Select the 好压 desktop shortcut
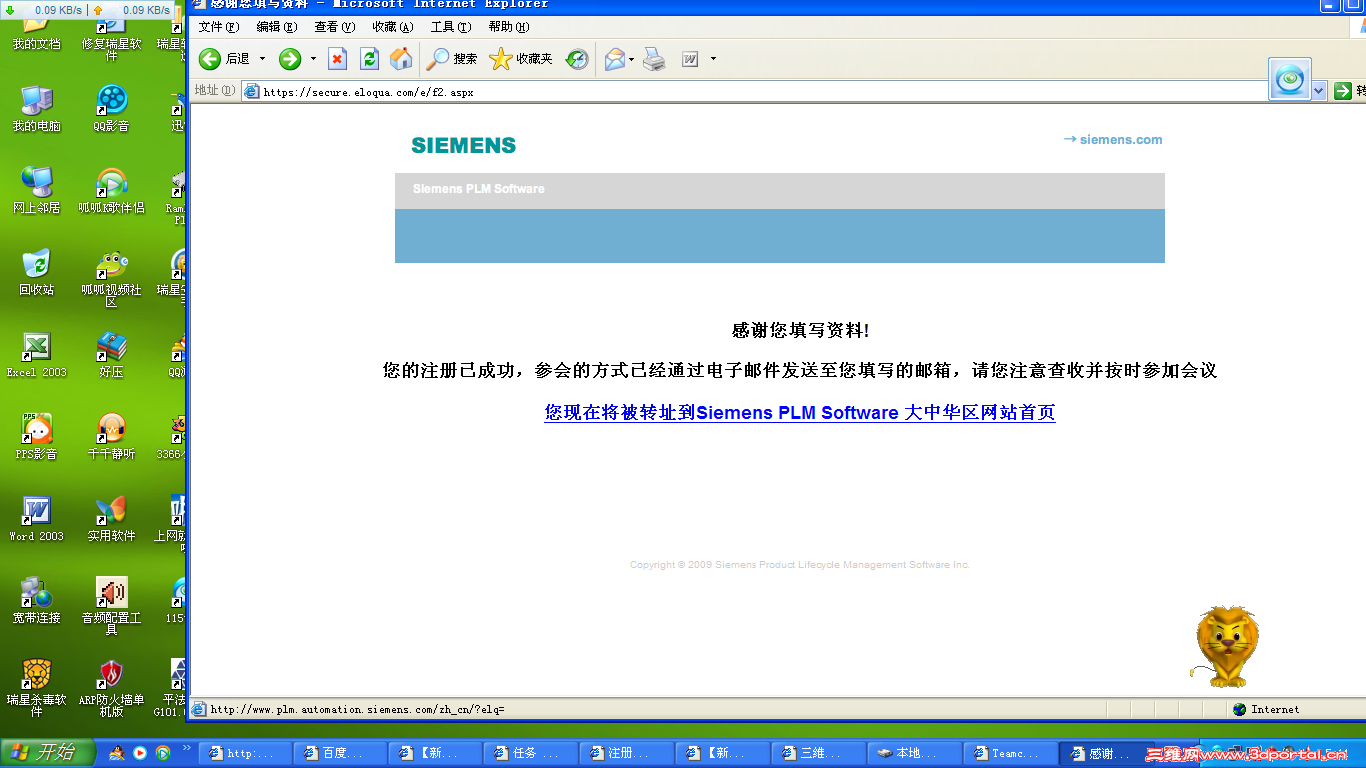This screenshot has height=768, width=1366. pos(112,354)
